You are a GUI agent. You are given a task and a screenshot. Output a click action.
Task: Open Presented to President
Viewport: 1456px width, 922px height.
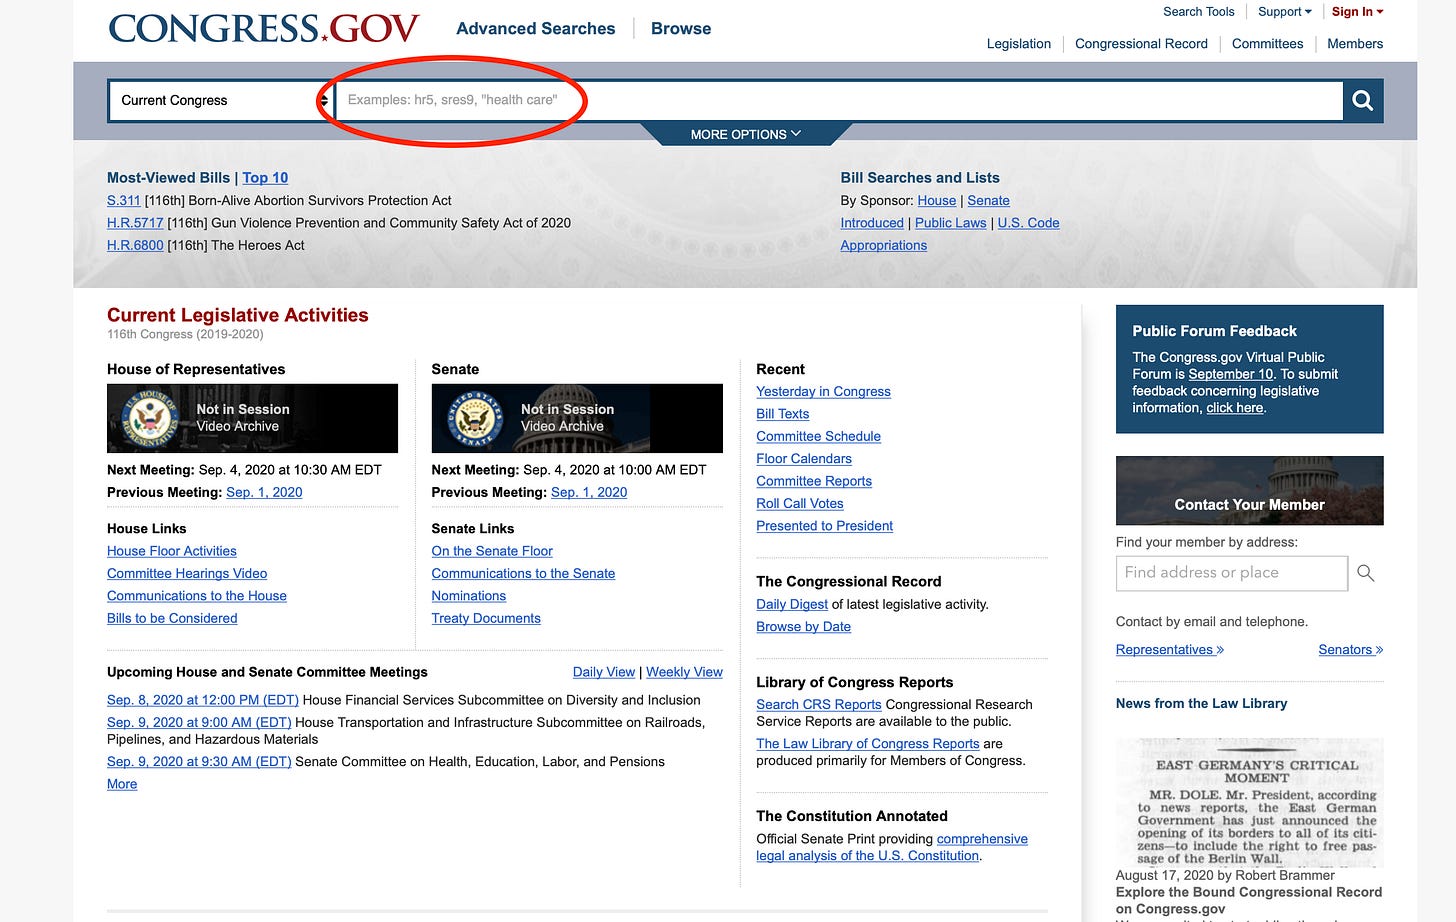coord(824,526)
